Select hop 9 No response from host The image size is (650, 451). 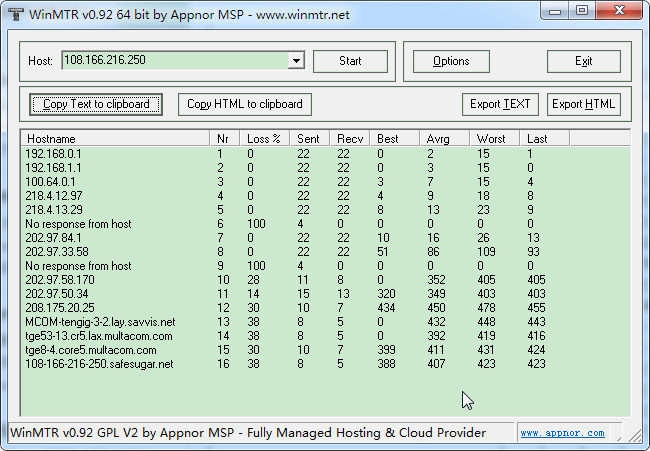click(325, 266)
